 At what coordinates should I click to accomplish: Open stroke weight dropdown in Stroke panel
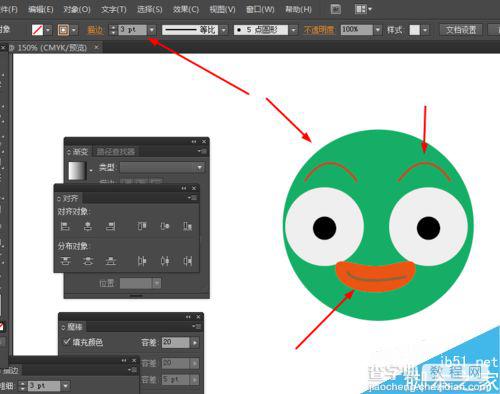66,386
